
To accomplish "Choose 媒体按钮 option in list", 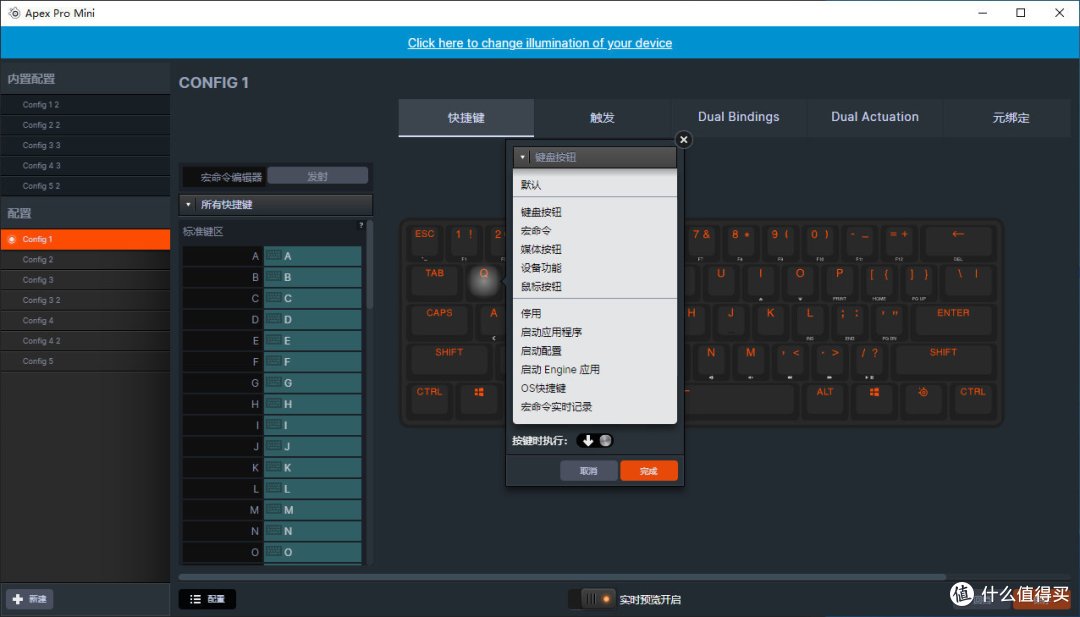I will (541, 249).
